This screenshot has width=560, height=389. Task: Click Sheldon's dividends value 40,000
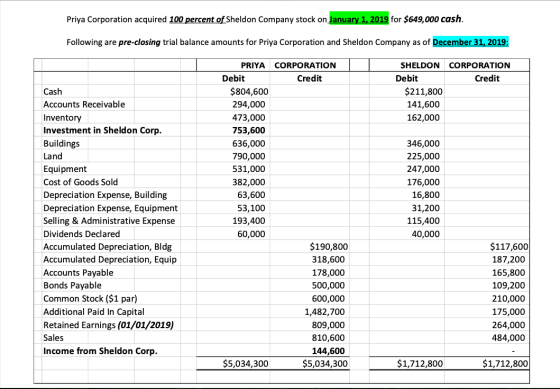pos(426,234)
